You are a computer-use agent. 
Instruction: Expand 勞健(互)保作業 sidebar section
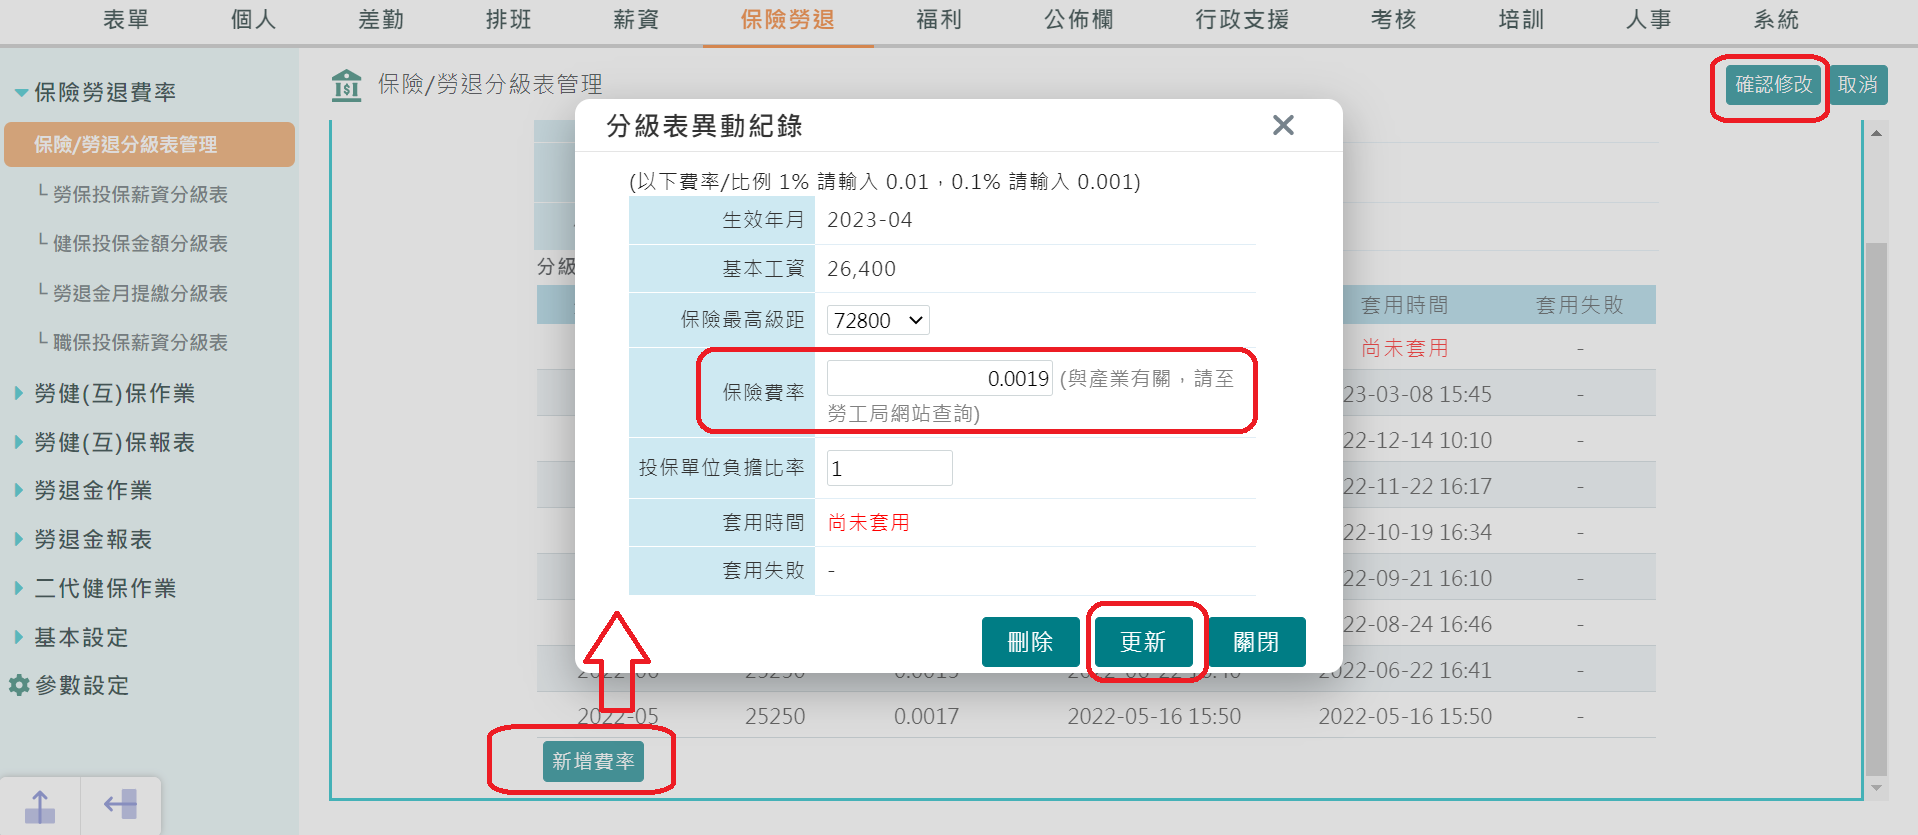point(105,394)
